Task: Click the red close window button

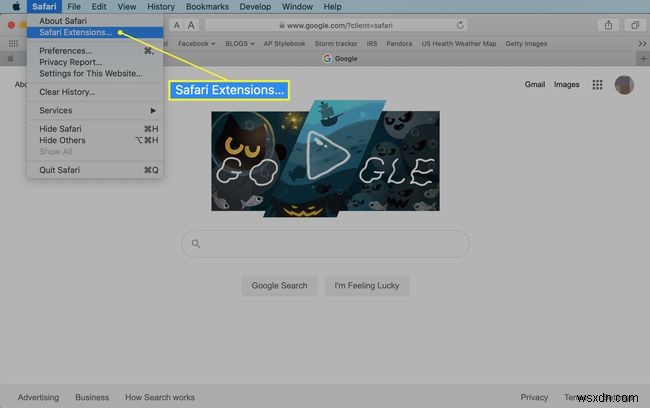Action: 11,25
